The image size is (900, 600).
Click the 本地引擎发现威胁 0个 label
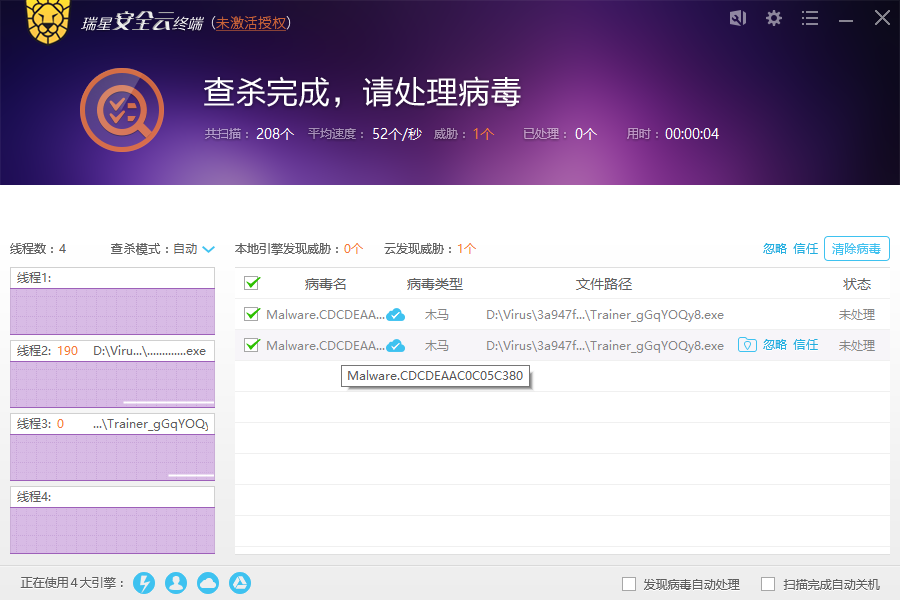[x=299, y=249]
